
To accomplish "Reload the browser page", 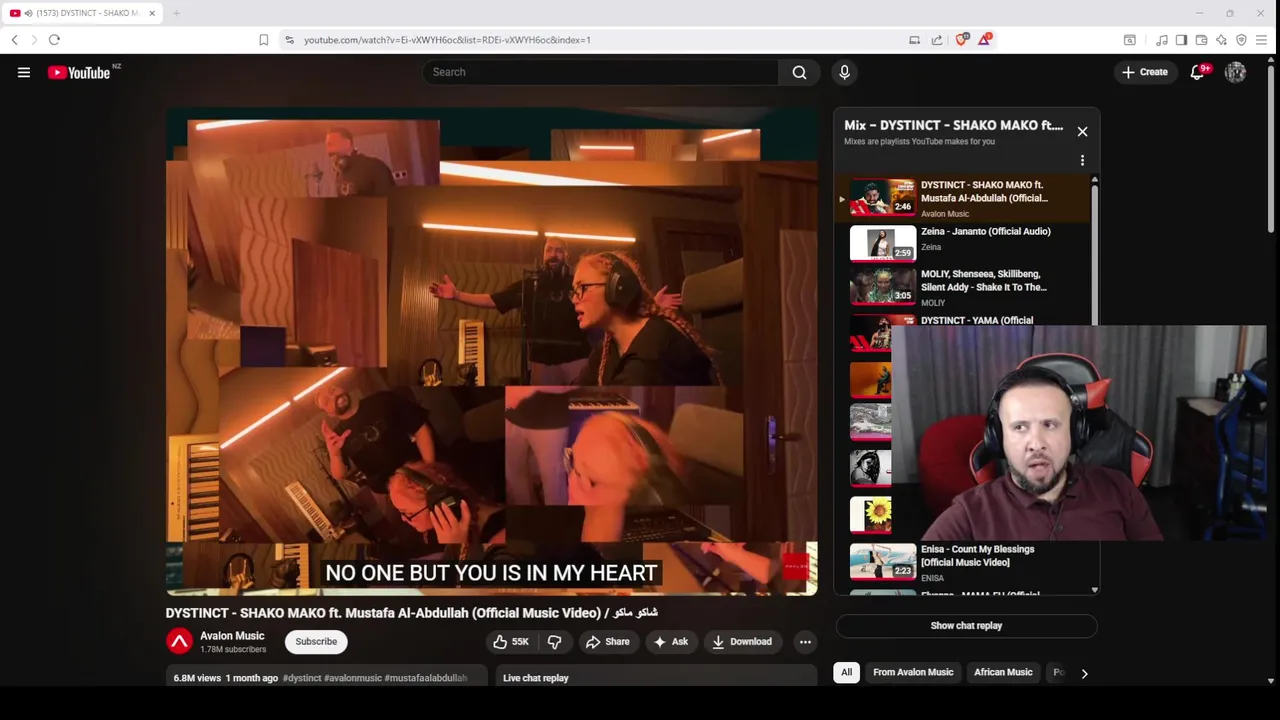I will point(54,40).
